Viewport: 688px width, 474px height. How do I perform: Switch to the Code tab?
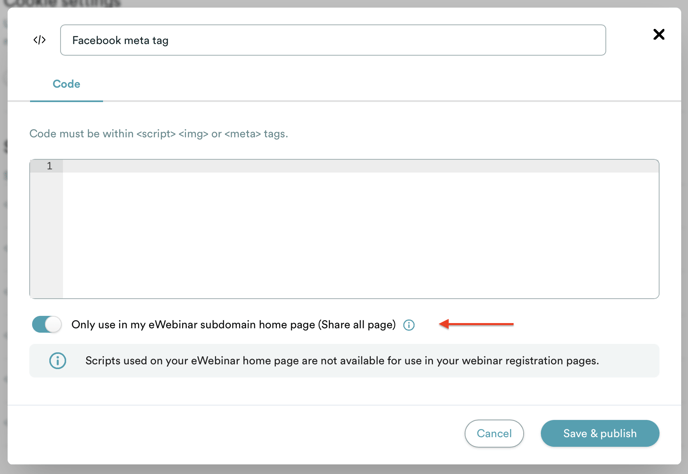pyautogui.click(x=66, y=84)
